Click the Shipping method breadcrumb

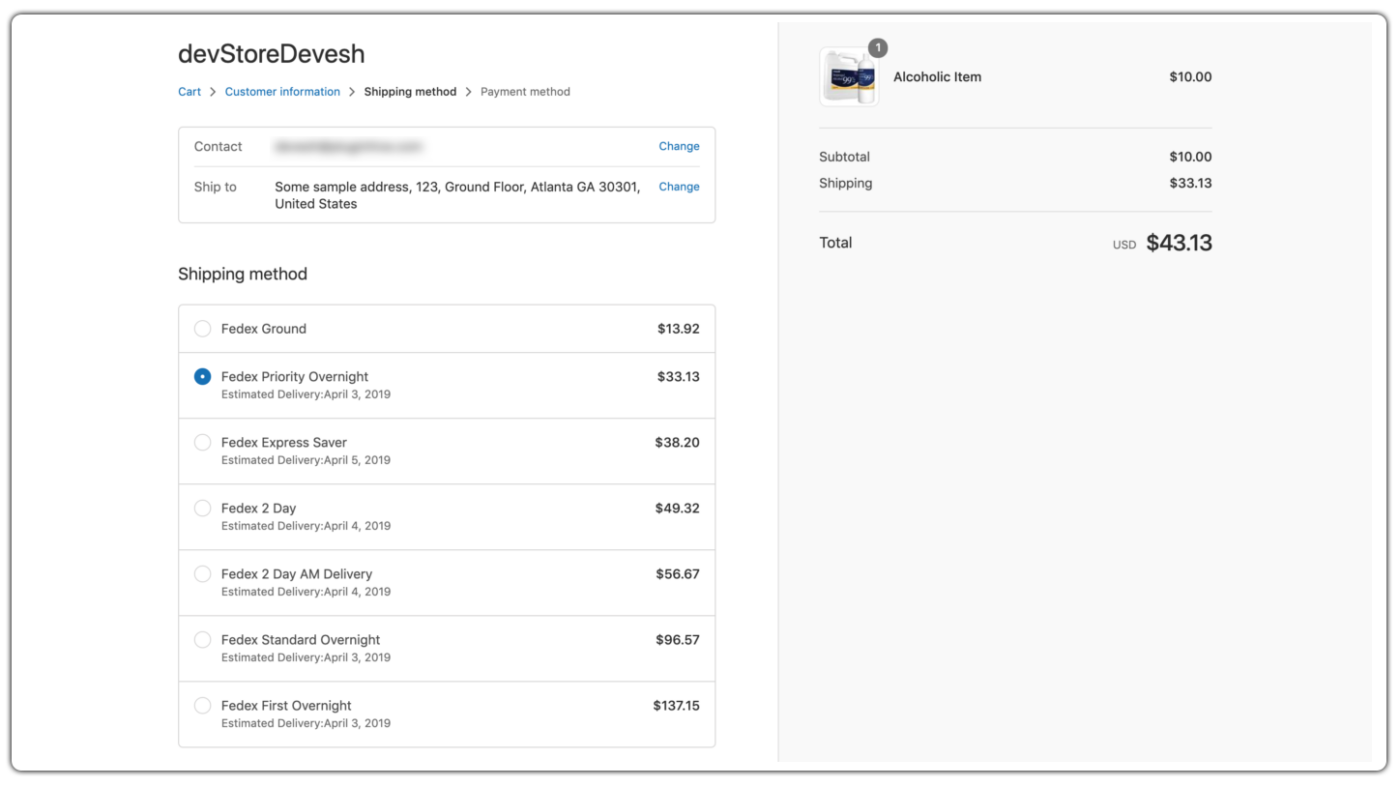(409, 92)
